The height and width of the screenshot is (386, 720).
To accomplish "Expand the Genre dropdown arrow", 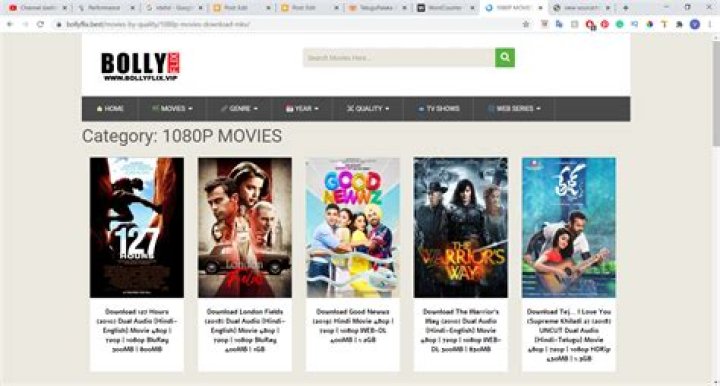I will (x=256, y=109).
